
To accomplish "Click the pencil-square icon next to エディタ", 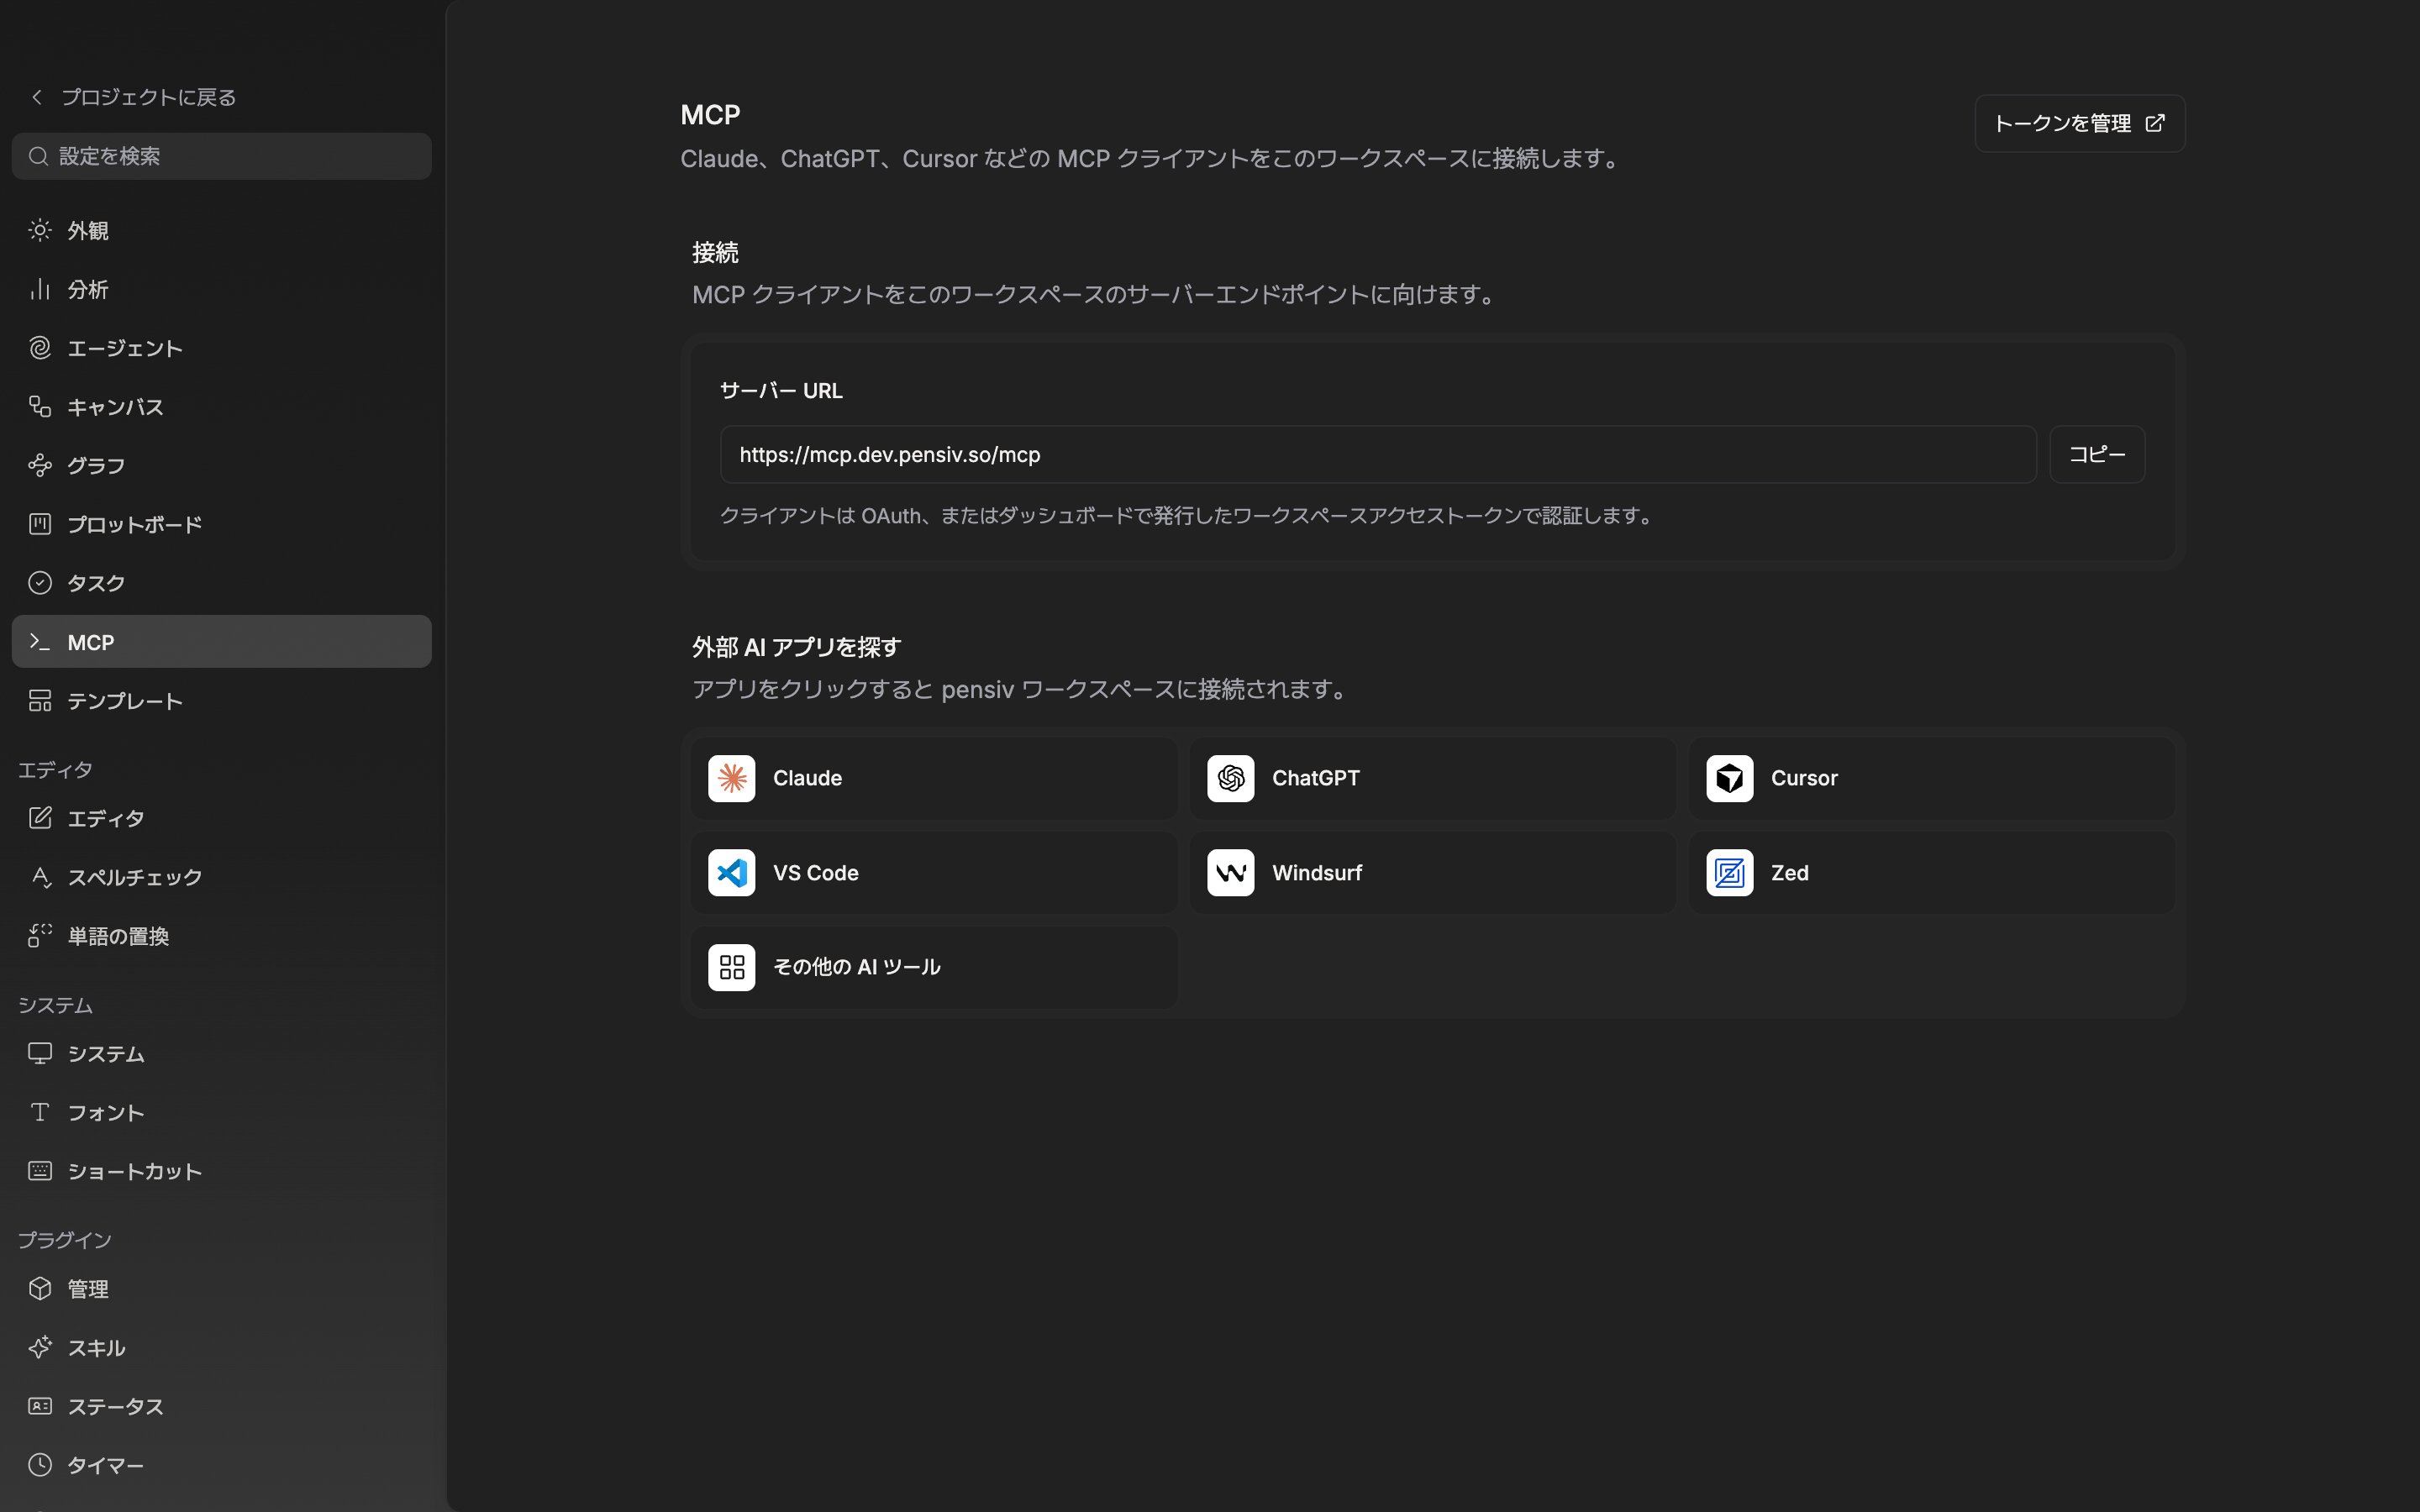I will point(40,818).
